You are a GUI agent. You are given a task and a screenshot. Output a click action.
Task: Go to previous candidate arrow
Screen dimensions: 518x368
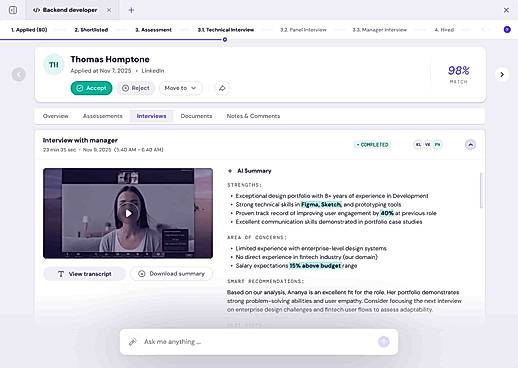pos(19,74)
